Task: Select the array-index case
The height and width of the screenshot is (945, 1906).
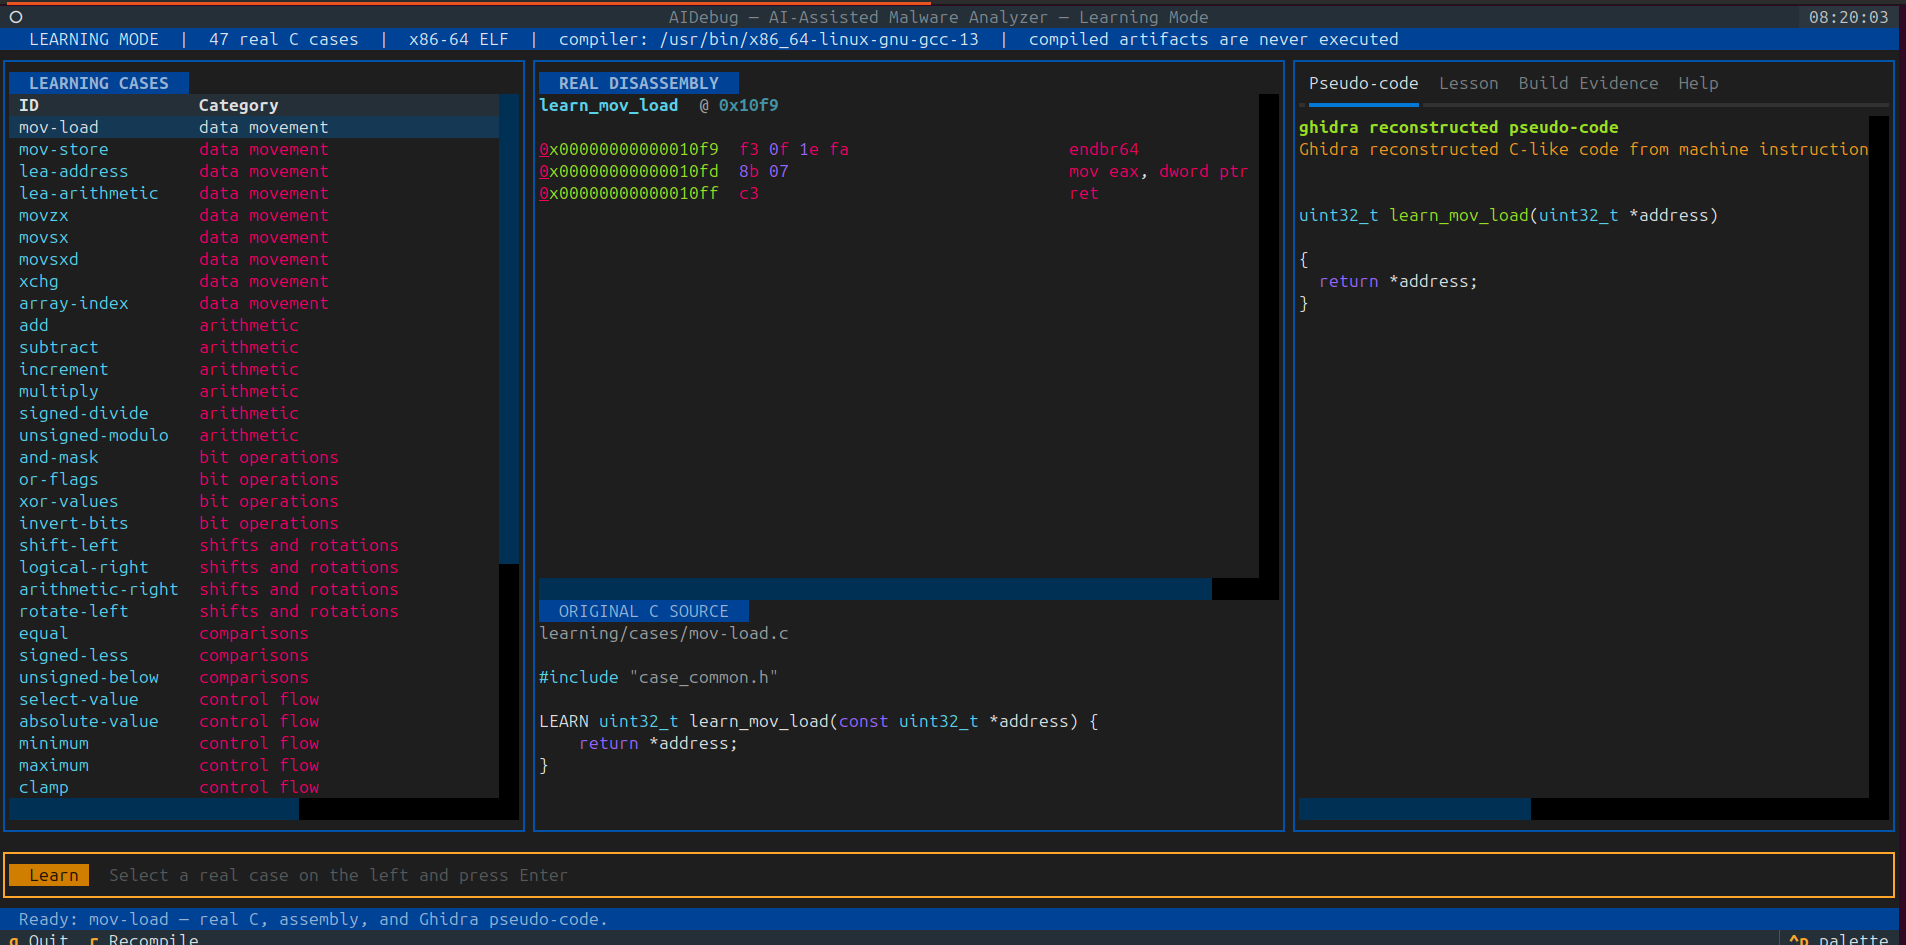Action: 254,303
